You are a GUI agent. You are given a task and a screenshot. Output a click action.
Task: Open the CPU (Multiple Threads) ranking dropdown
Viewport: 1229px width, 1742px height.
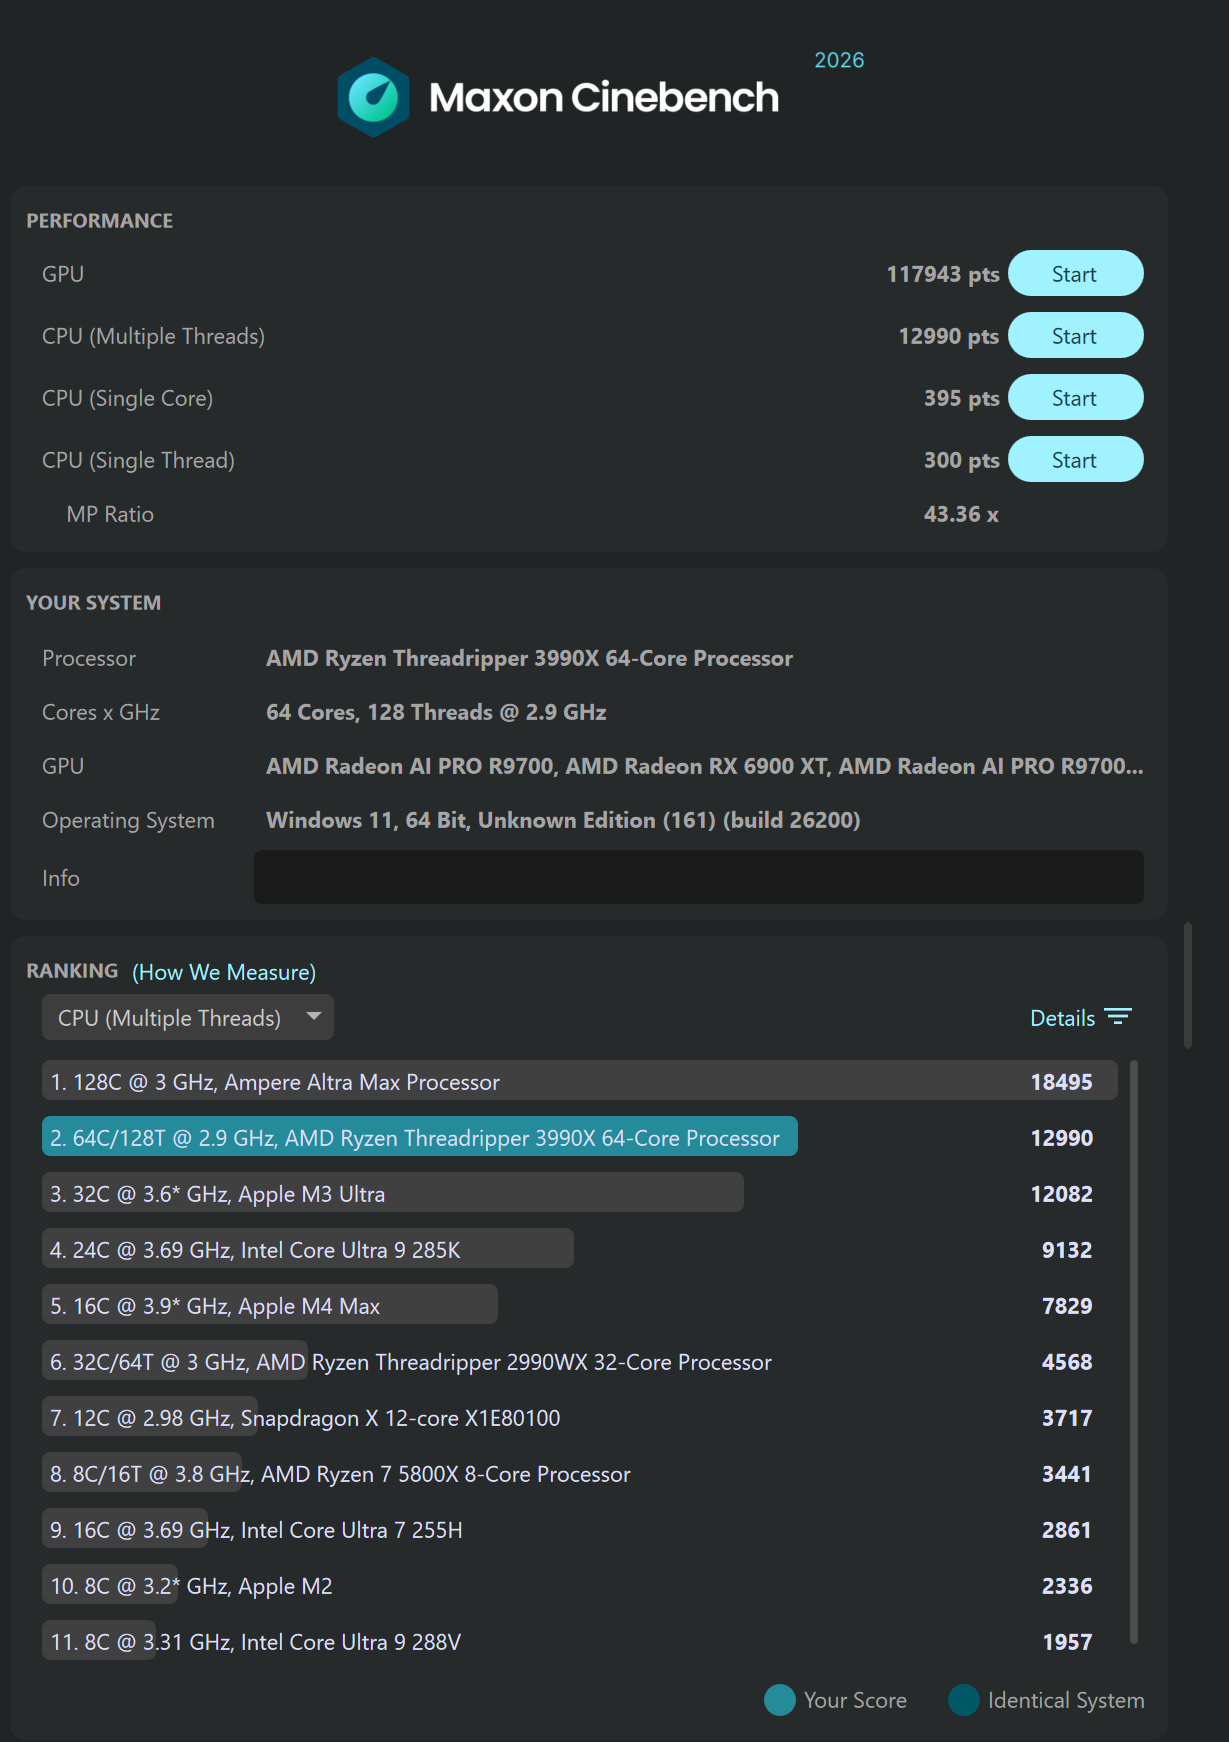[x=188, y=1018]
